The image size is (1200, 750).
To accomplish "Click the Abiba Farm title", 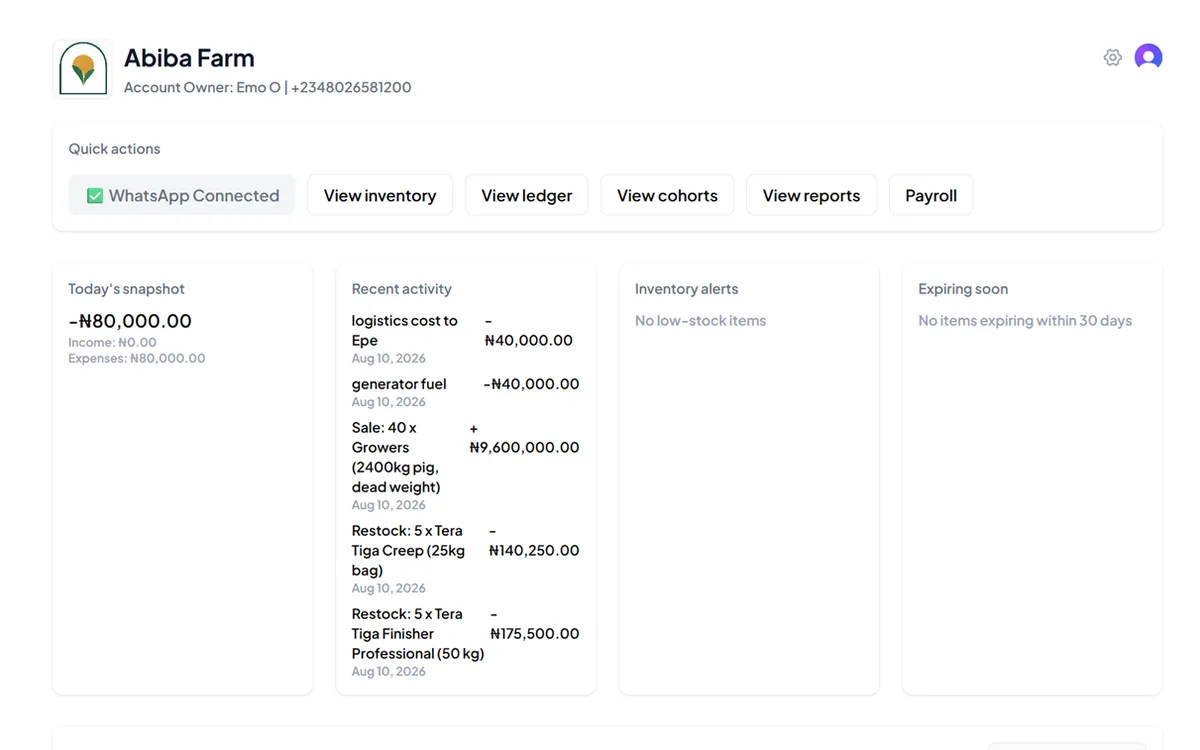I will pos(189,58).
